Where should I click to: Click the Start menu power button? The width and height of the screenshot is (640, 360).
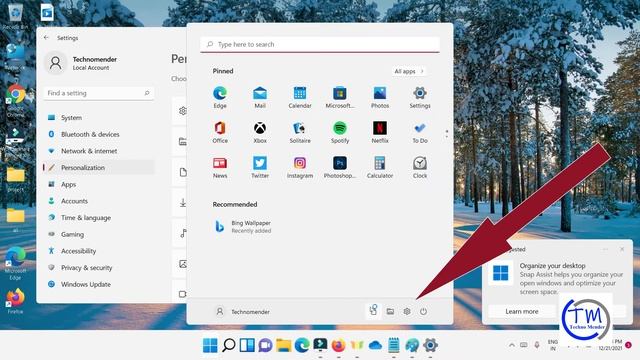[x=423, y=311]
